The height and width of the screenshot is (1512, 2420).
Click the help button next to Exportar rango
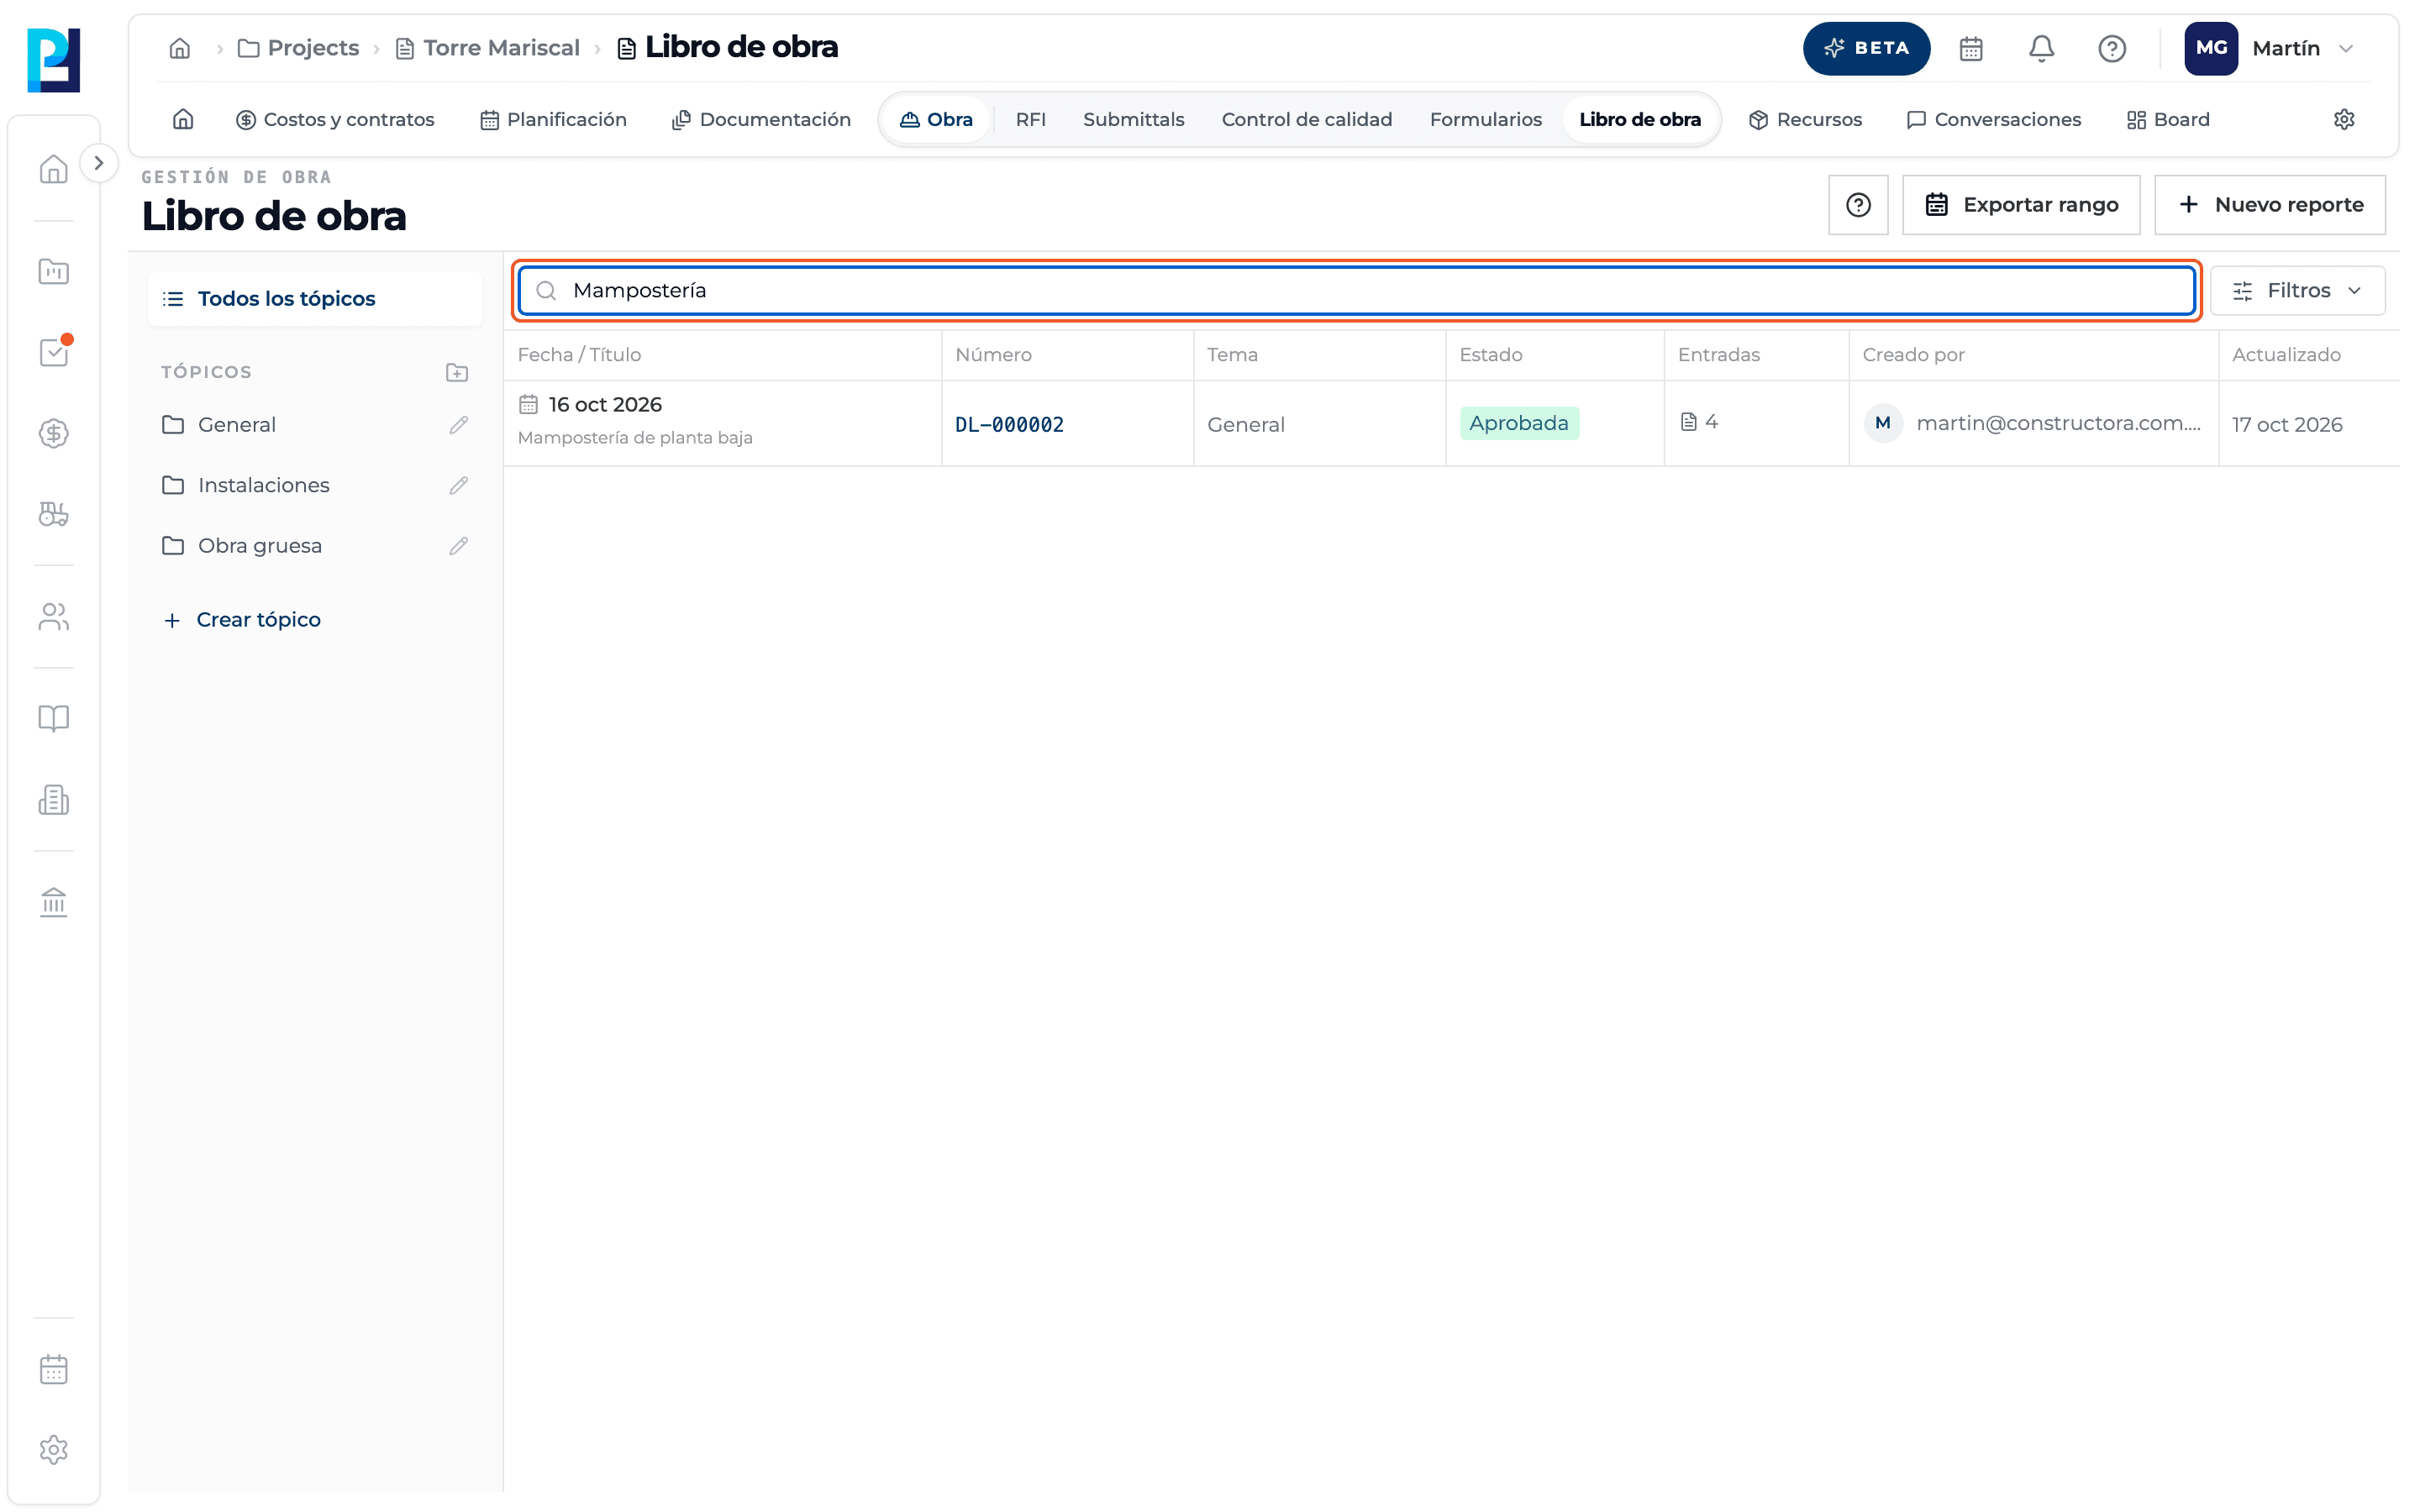coord(1858,205)
